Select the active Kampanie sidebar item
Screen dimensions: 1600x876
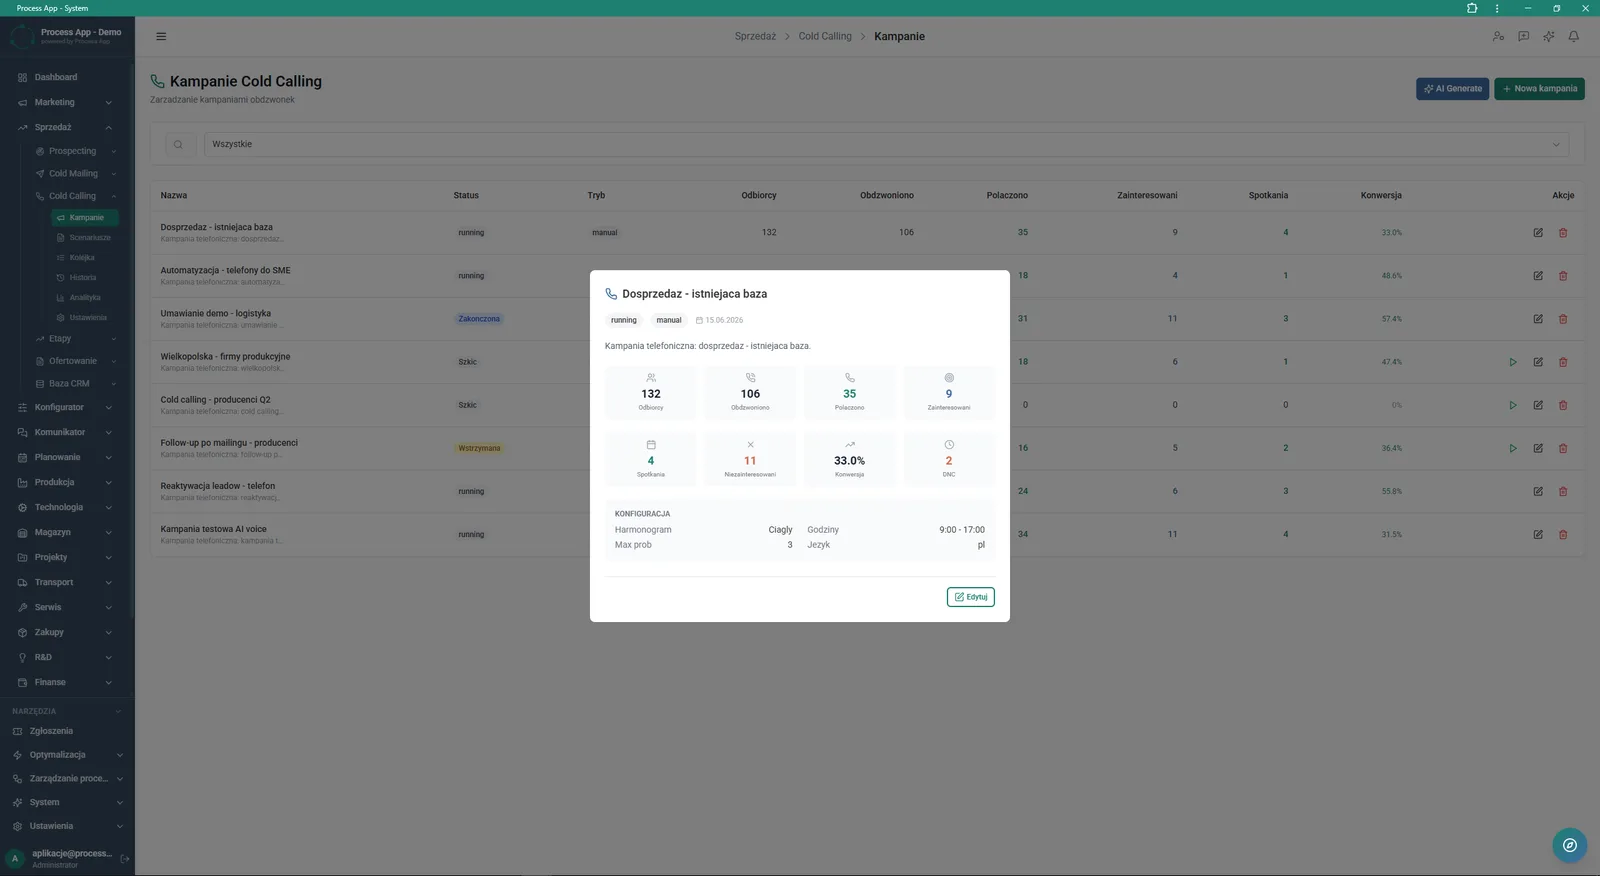(x=85, y=217)
